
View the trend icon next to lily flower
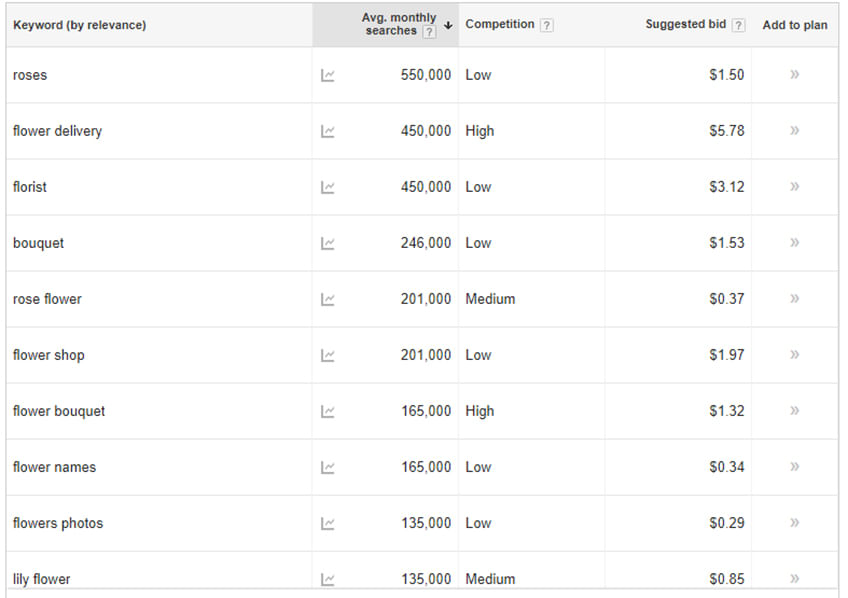tap(329, 578)
